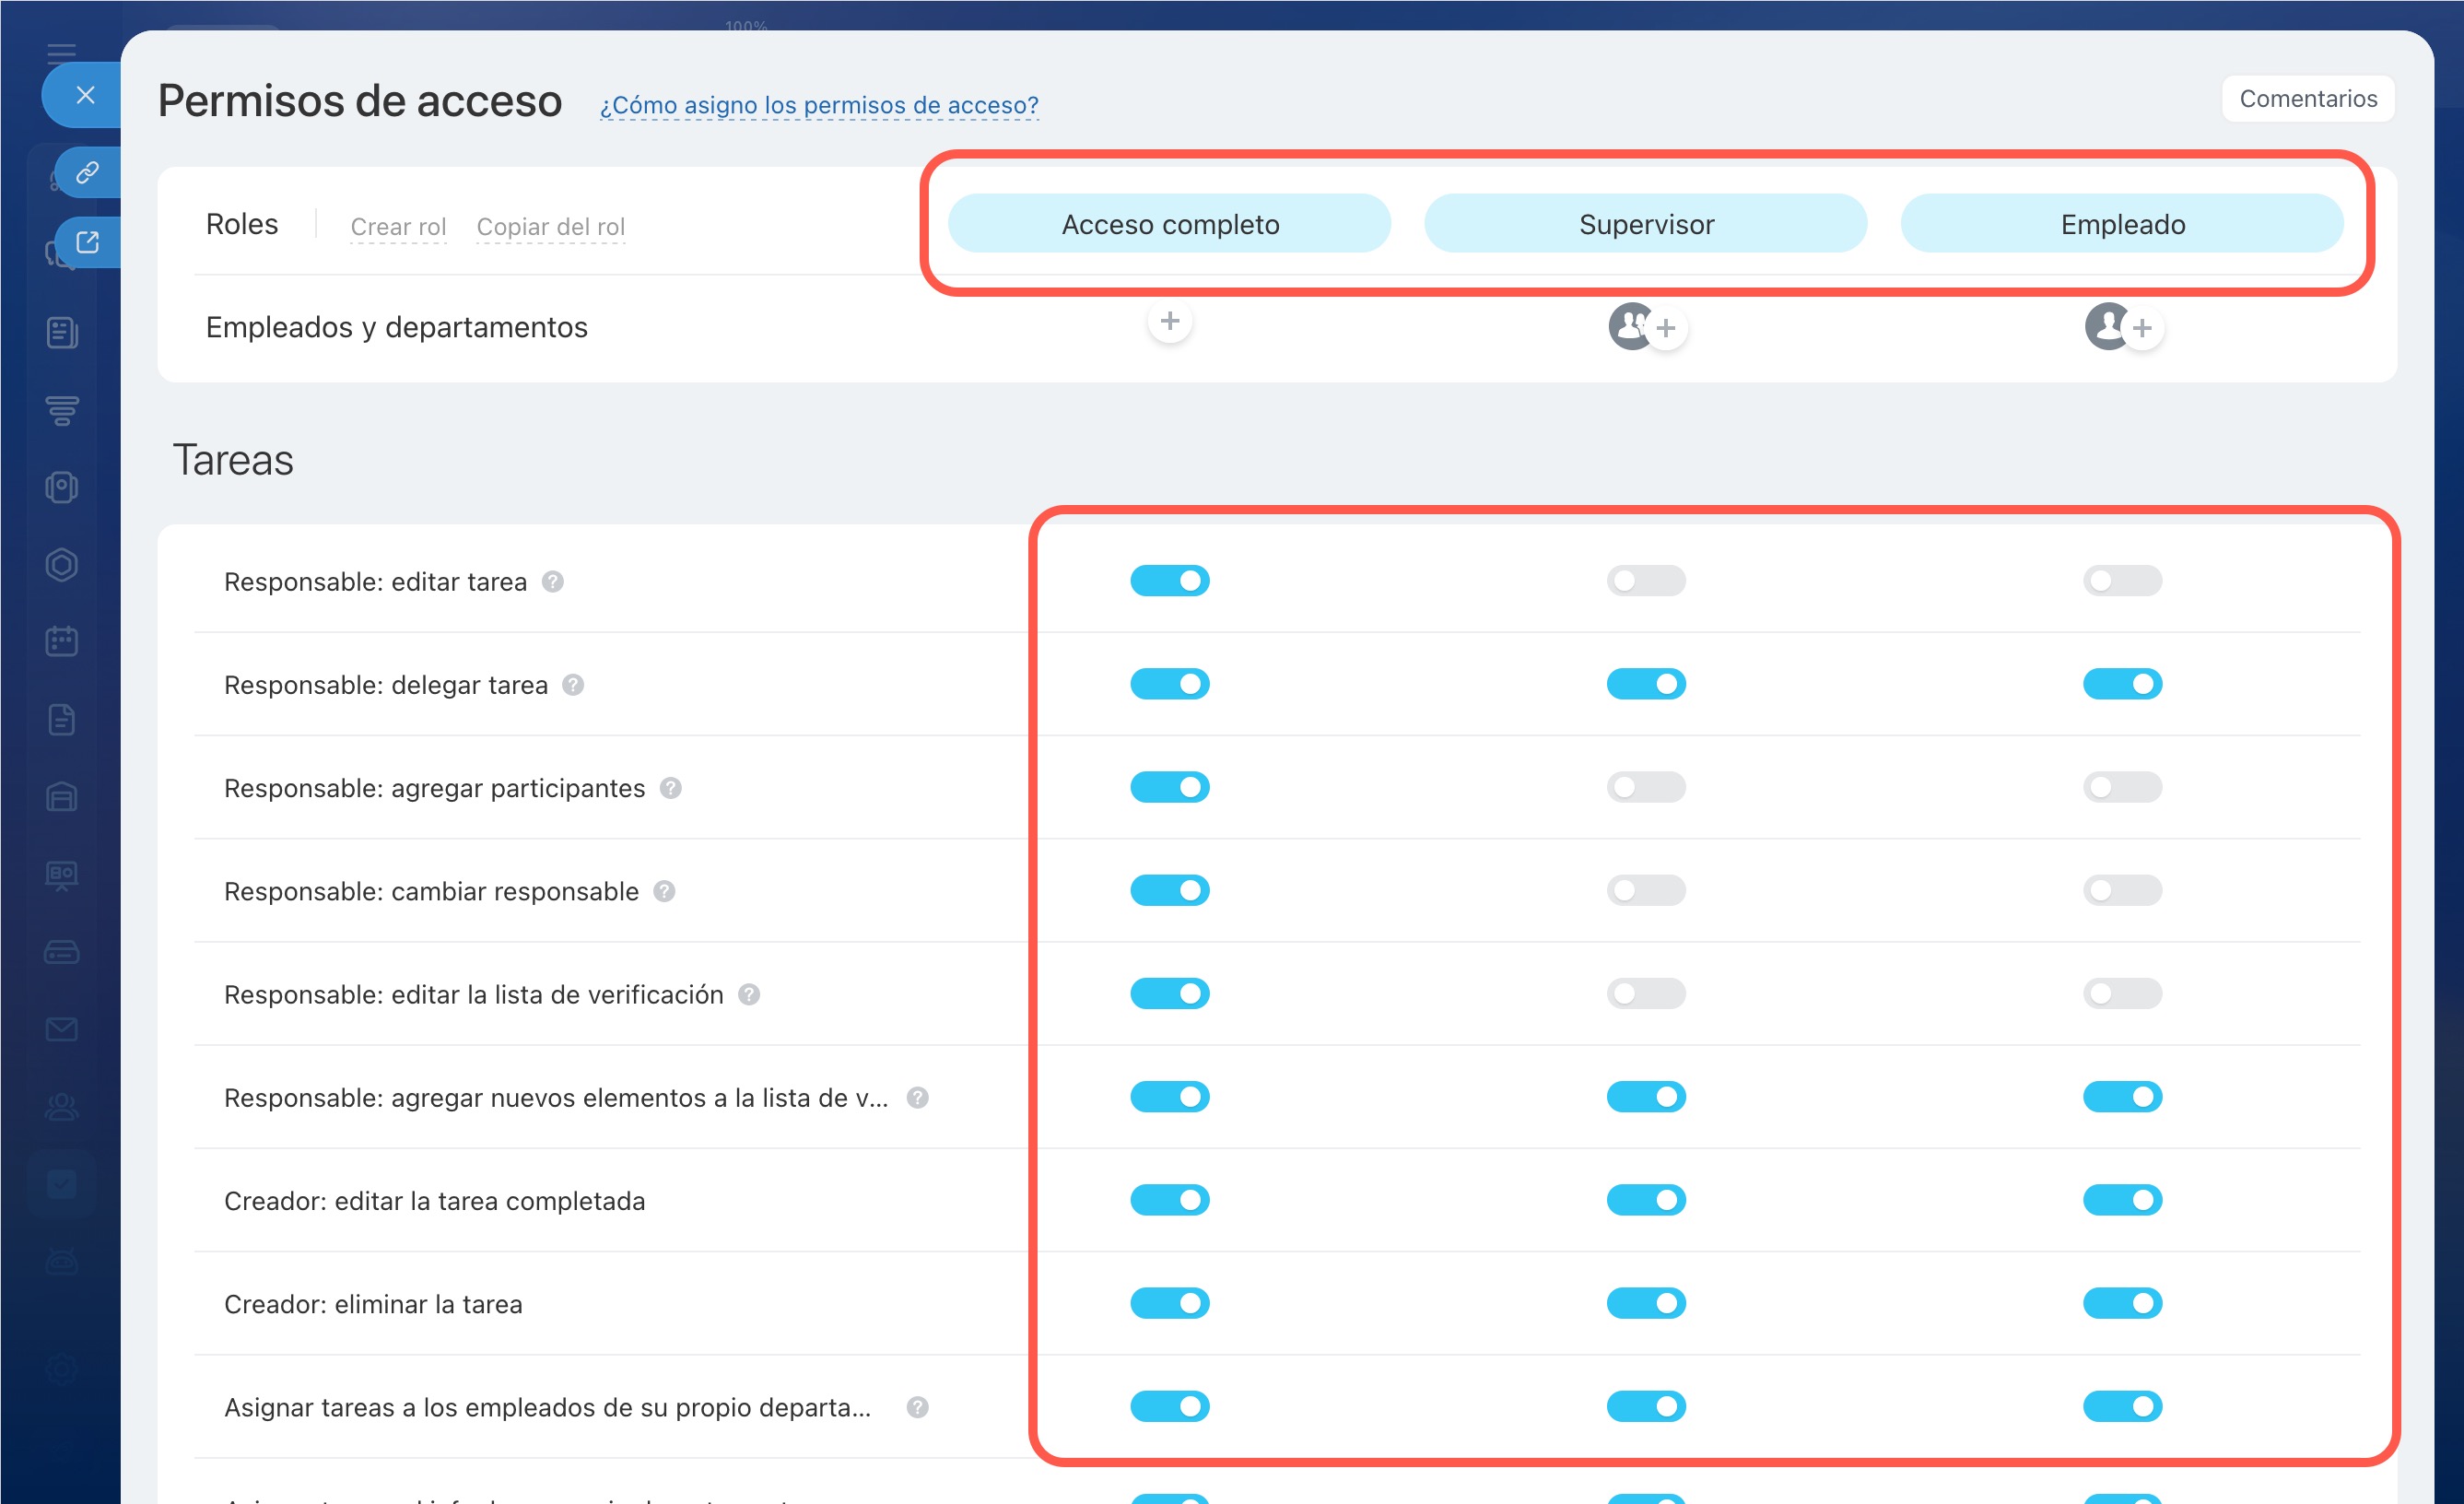Enable Empleado toggle for 'agregar participantes'

2121,787
